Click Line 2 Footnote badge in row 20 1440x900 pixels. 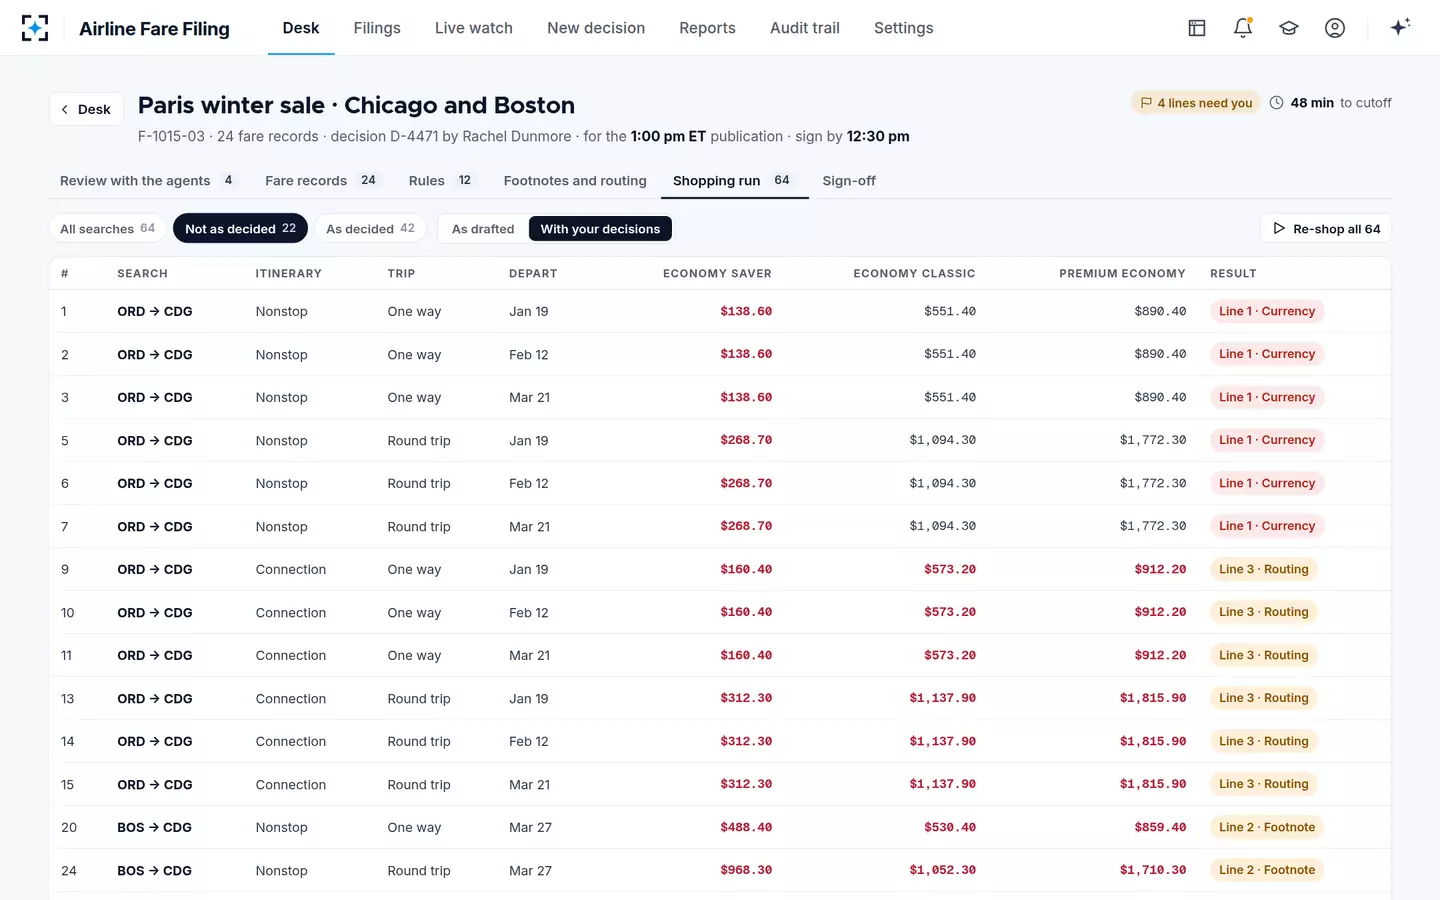pyautogui.click(x=1267, y=827)
